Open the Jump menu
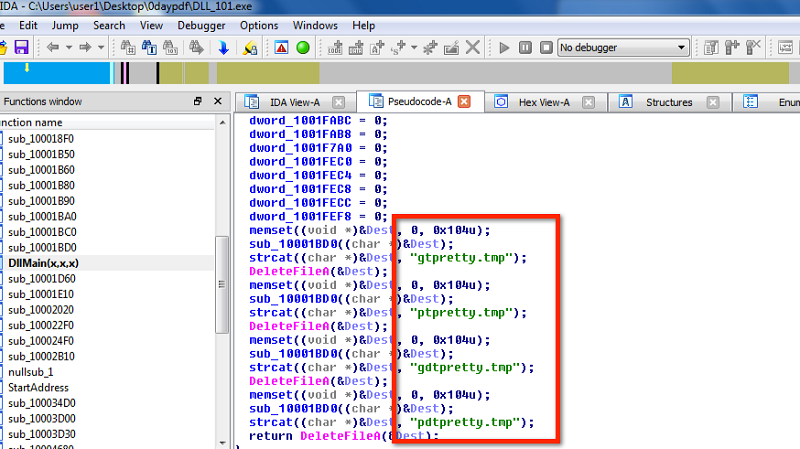Screen dimensions: 800x449 [65, 25]
